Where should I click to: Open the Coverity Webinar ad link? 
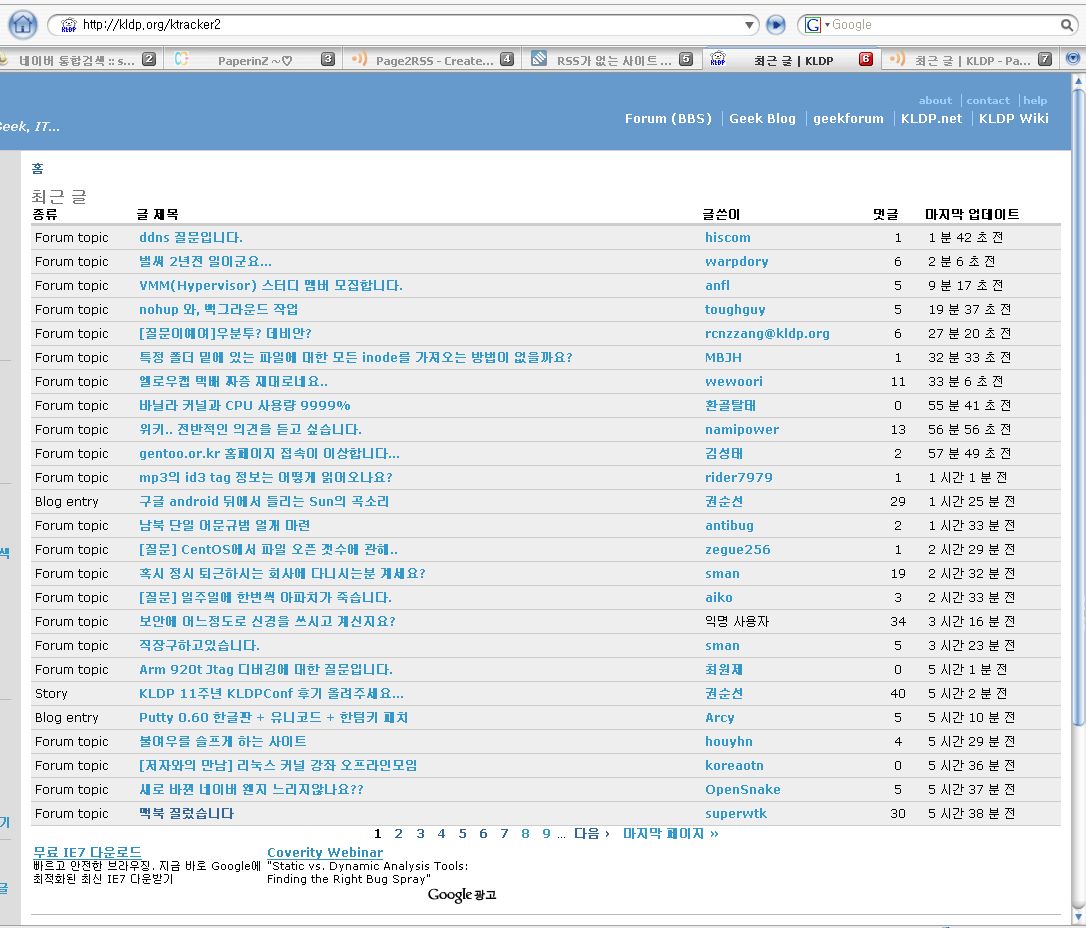coord(325,853)
